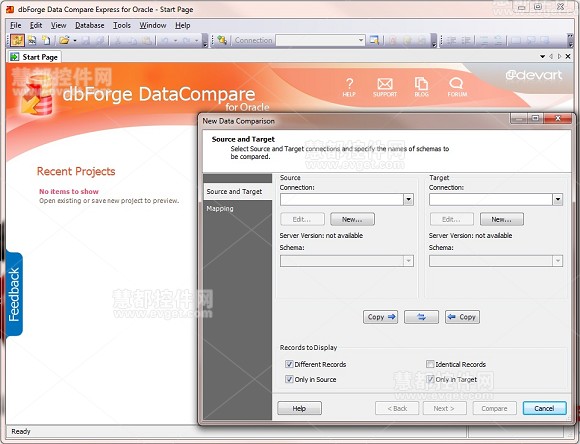The height and width of the screenshot is (444, 580).
Task: Click Copy source to target arrow button
Action: pyautogui.click(x=380, y=317)
